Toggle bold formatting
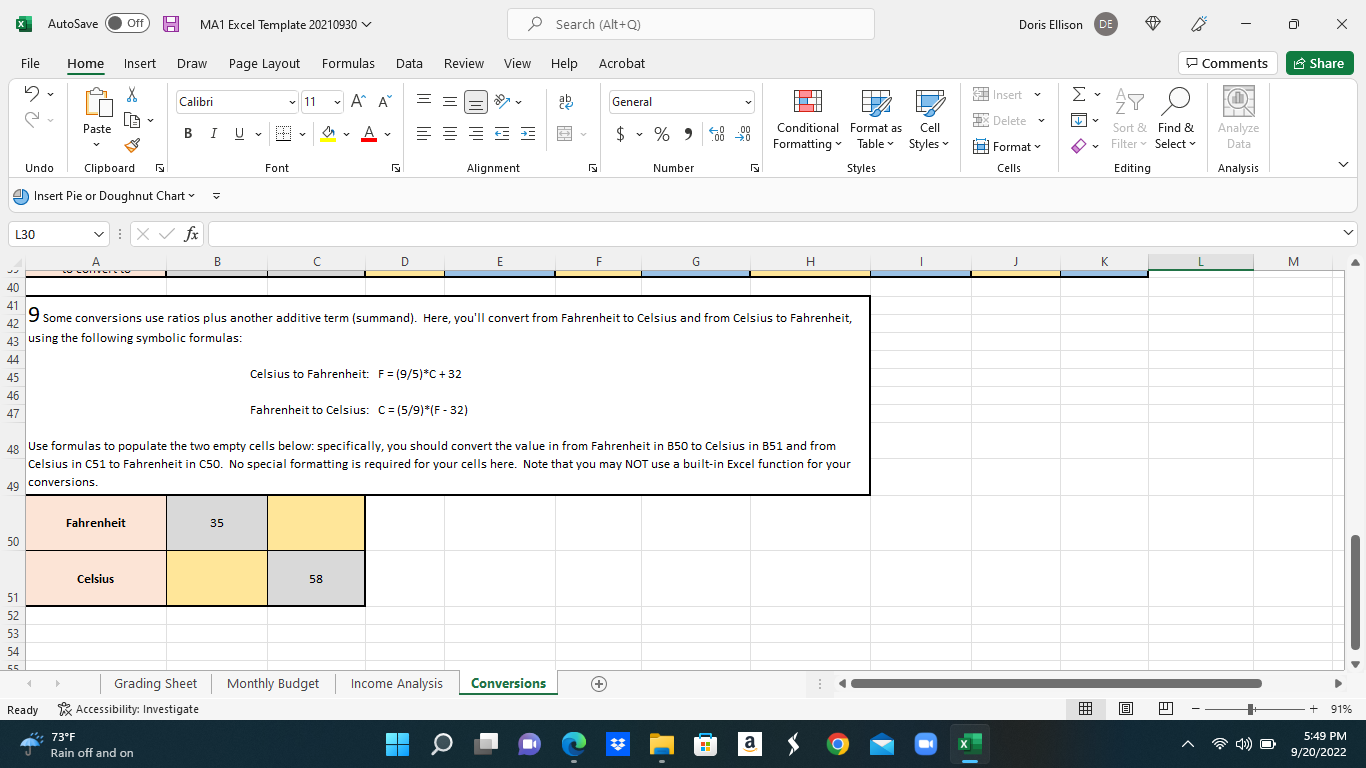Image resolution: width=1366 pixels, height=768 pixels. [x=188, y=132]
